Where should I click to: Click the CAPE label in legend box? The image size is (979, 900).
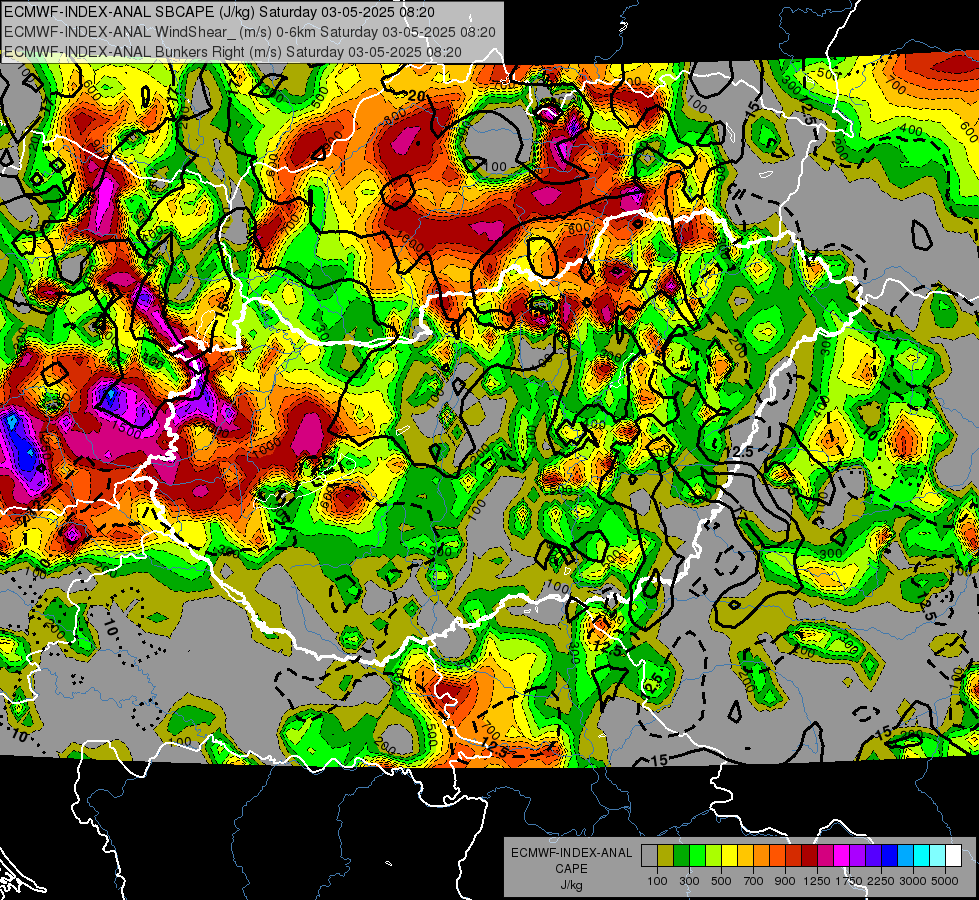coord(571,869)
